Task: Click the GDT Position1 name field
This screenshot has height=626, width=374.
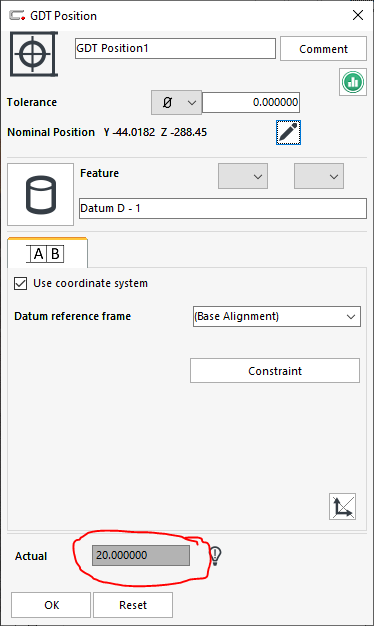Action: tap(175, 48)
